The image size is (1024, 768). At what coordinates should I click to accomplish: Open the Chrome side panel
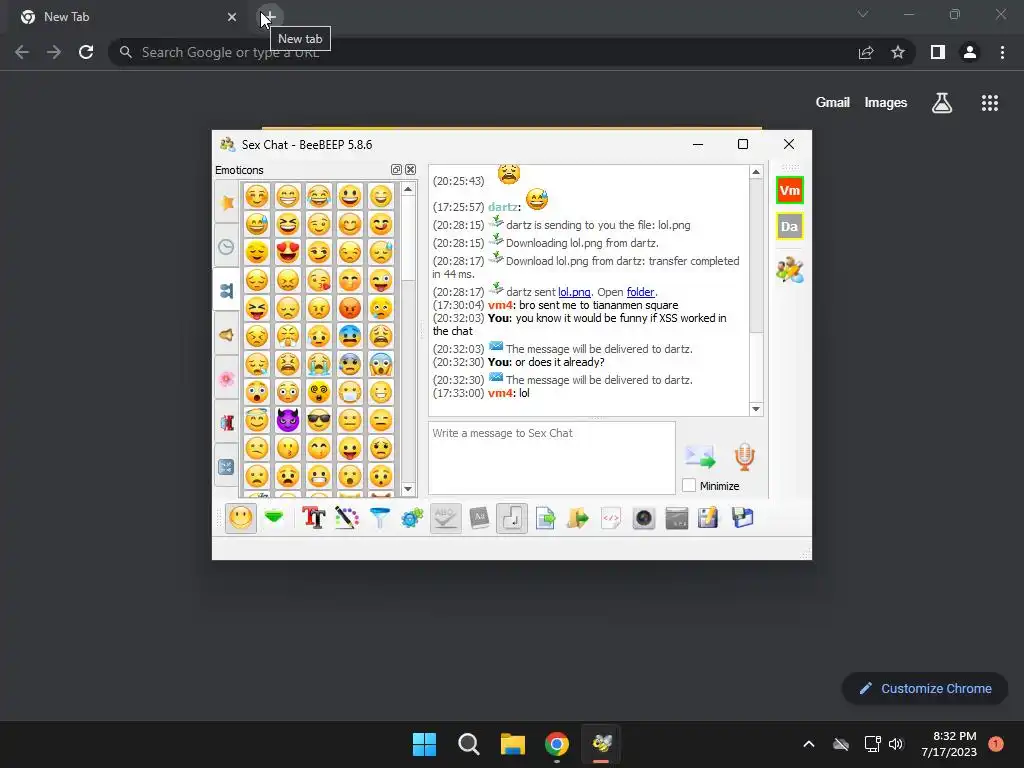(x=938, y=52)
